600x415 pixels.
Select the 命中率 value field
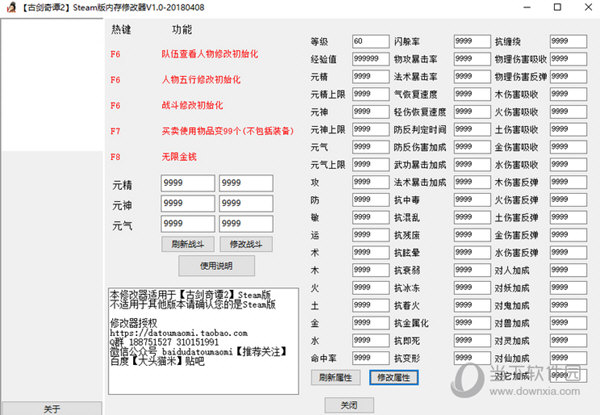[x=370, y=358]
